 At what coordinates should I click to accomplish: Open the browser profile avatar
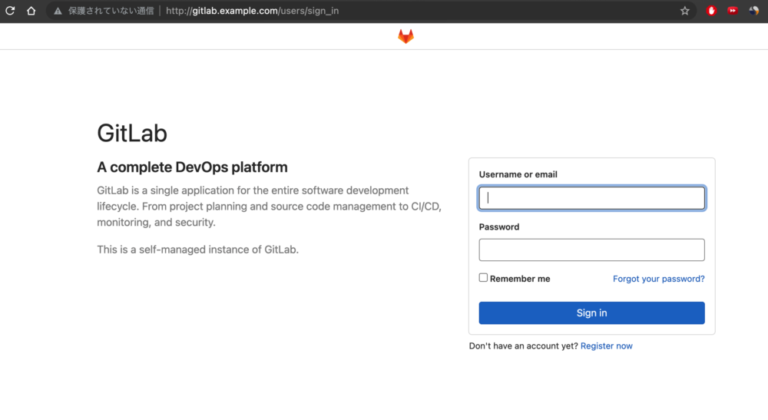pyautogui.click(x=755, y=11)
